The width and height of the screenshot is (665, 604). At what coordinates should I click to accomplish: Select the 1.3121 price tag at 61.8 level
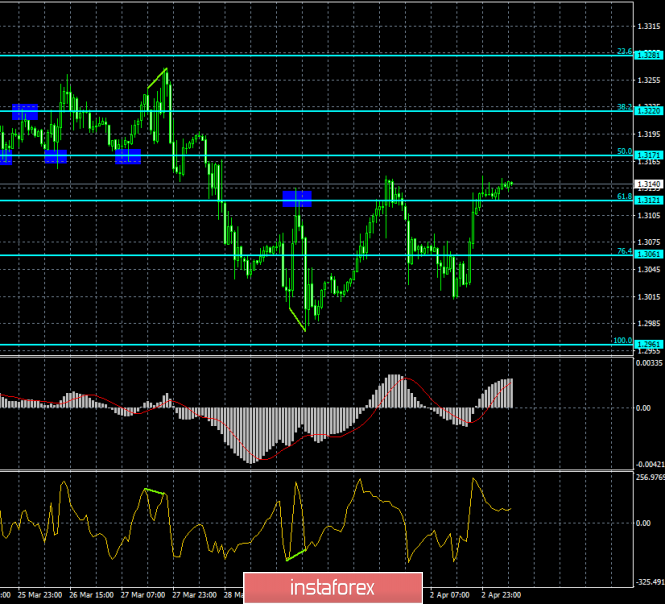click(x=647, y=199)
